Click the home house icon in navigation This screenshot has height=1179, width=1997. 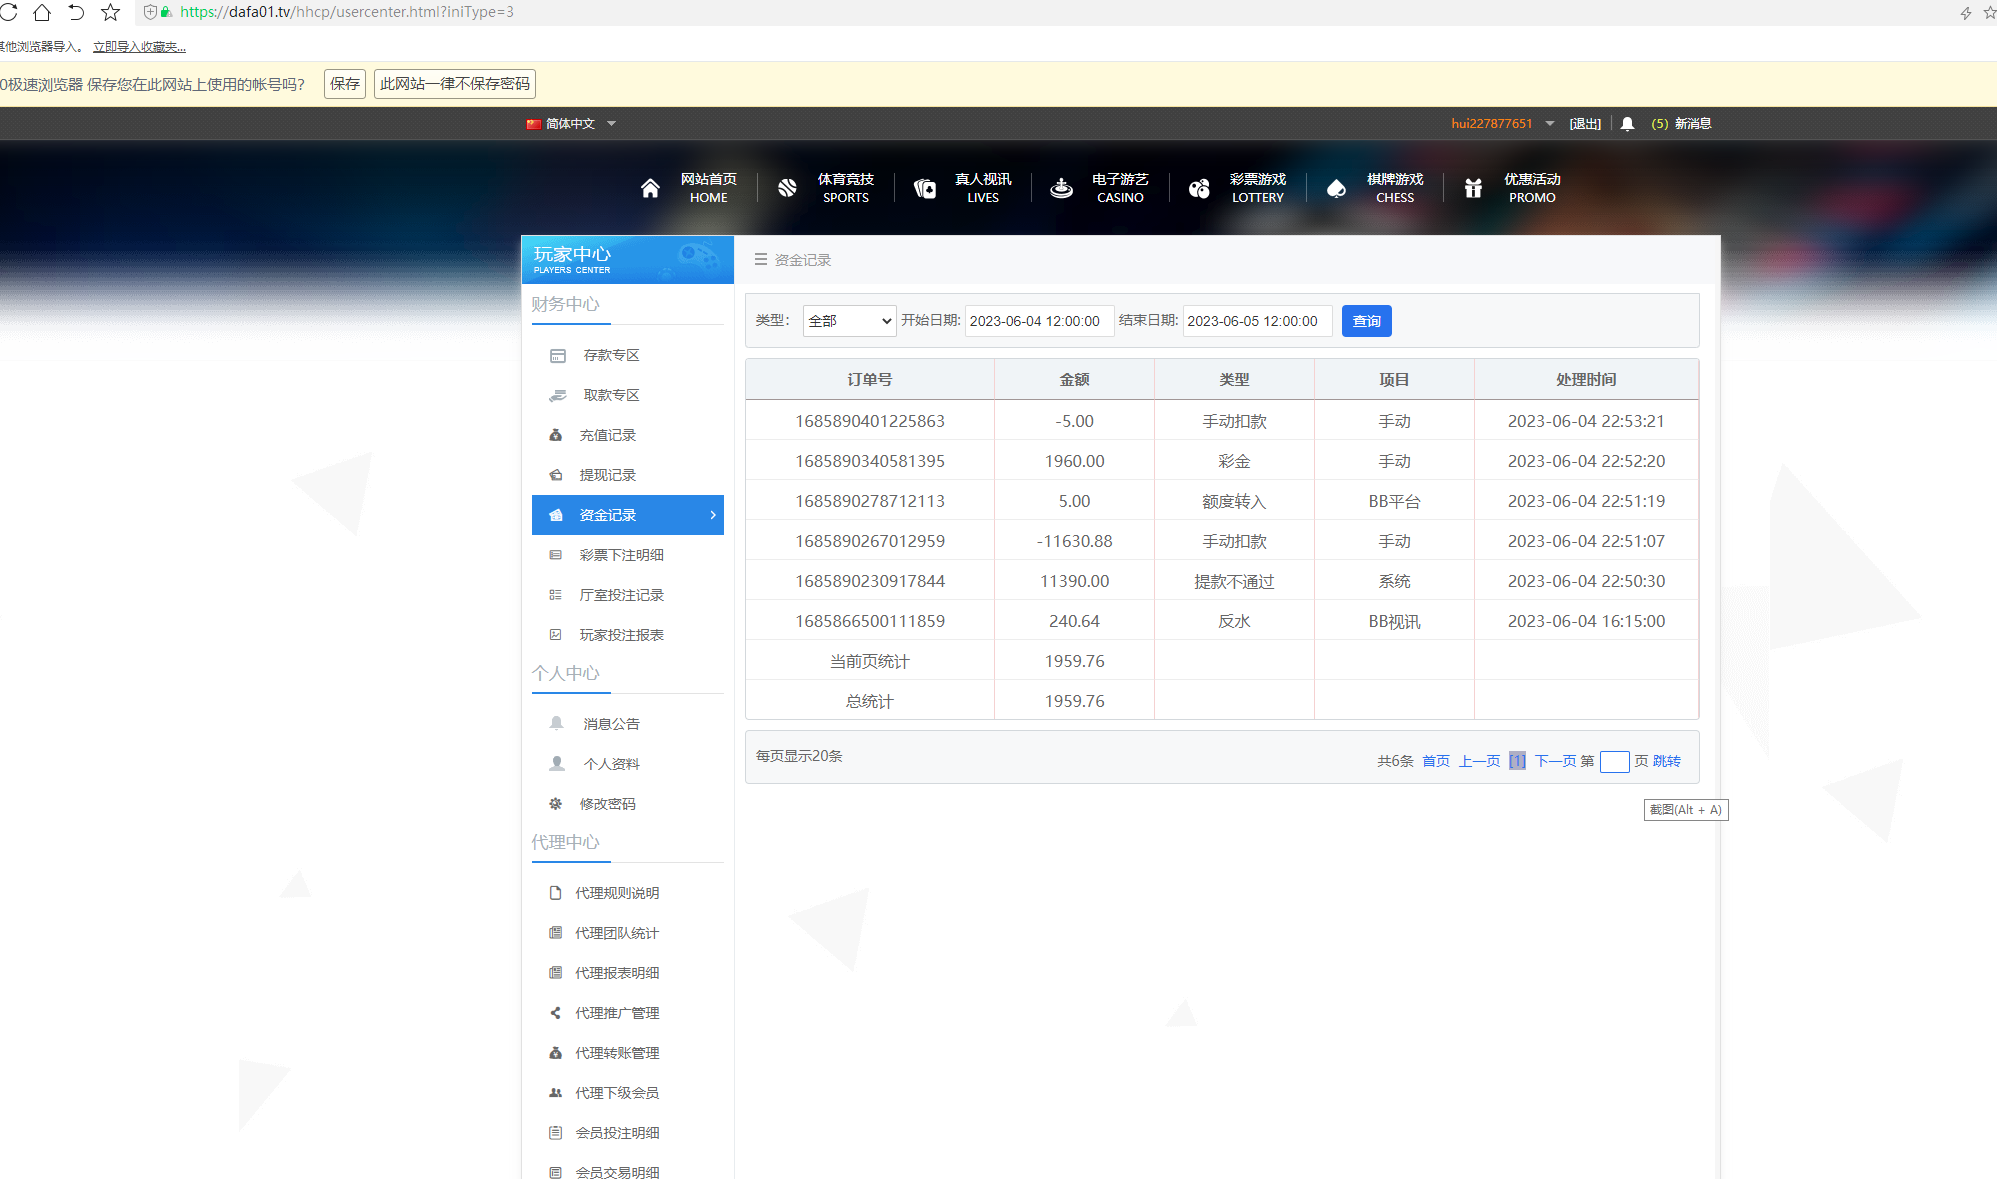click(x=650, y=188)
